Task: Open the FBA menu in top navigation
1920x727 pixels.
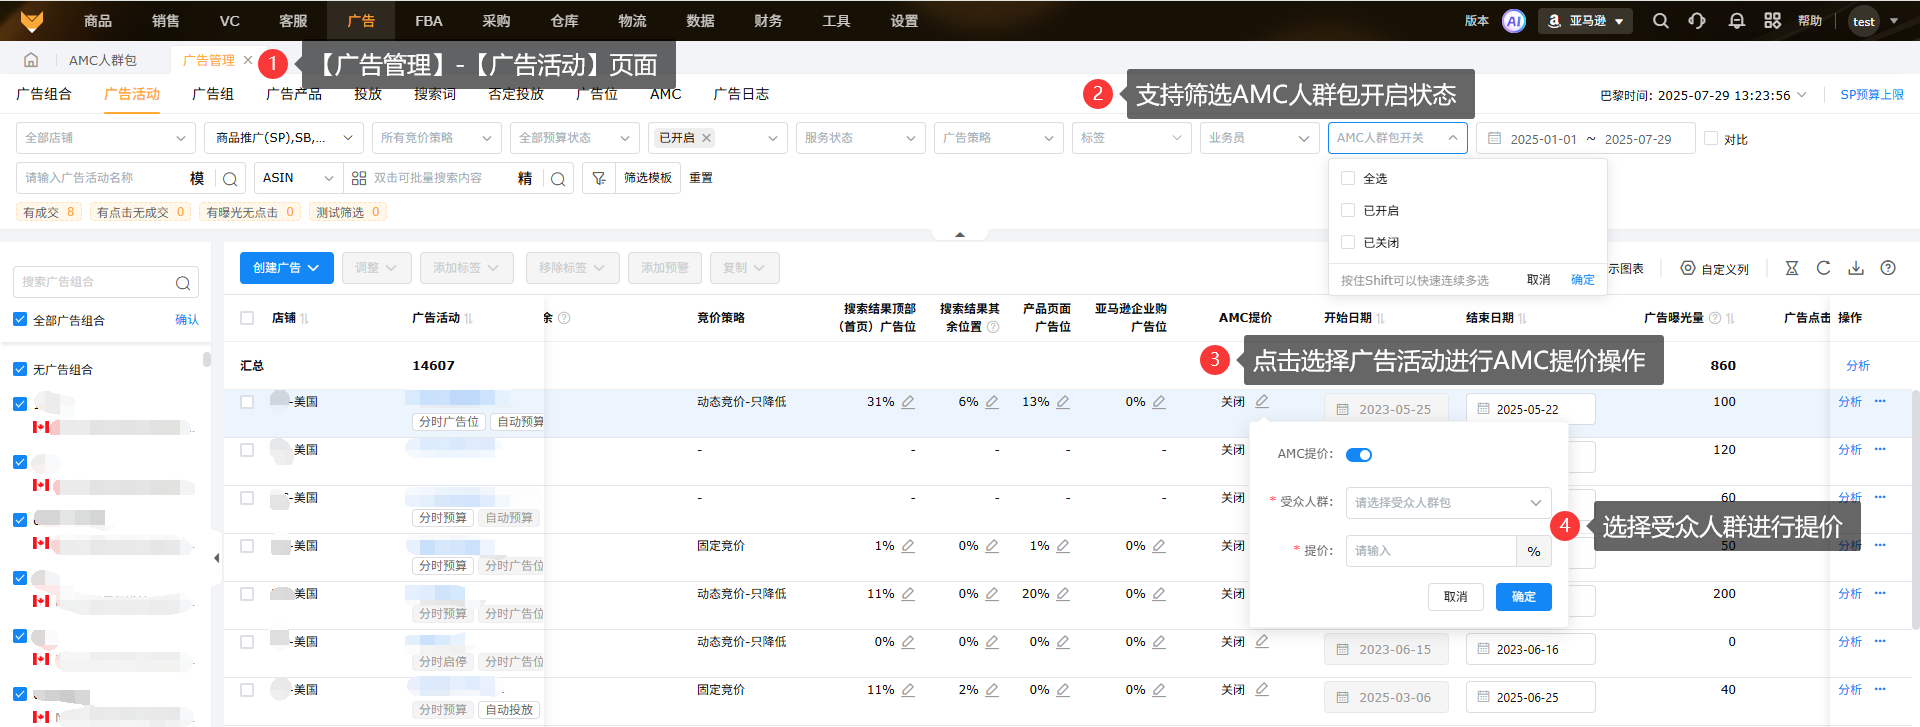Action: 429,21
